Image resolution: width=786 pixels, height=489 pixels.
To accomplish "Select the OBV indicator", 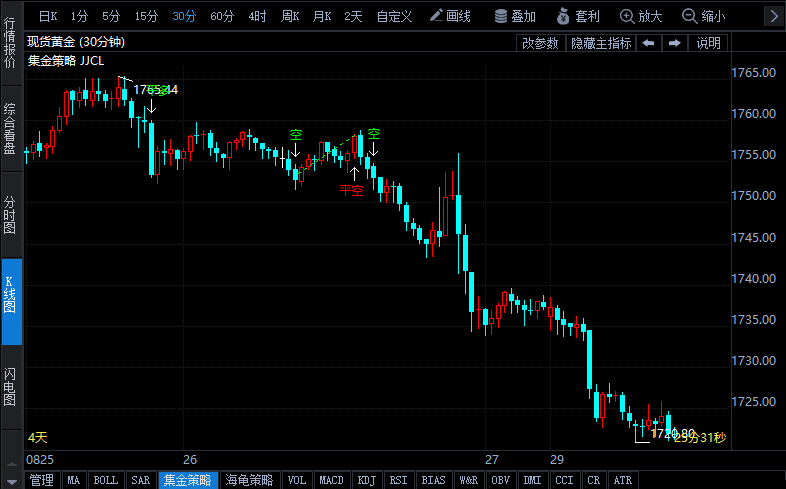I will (x=501, y=480).
